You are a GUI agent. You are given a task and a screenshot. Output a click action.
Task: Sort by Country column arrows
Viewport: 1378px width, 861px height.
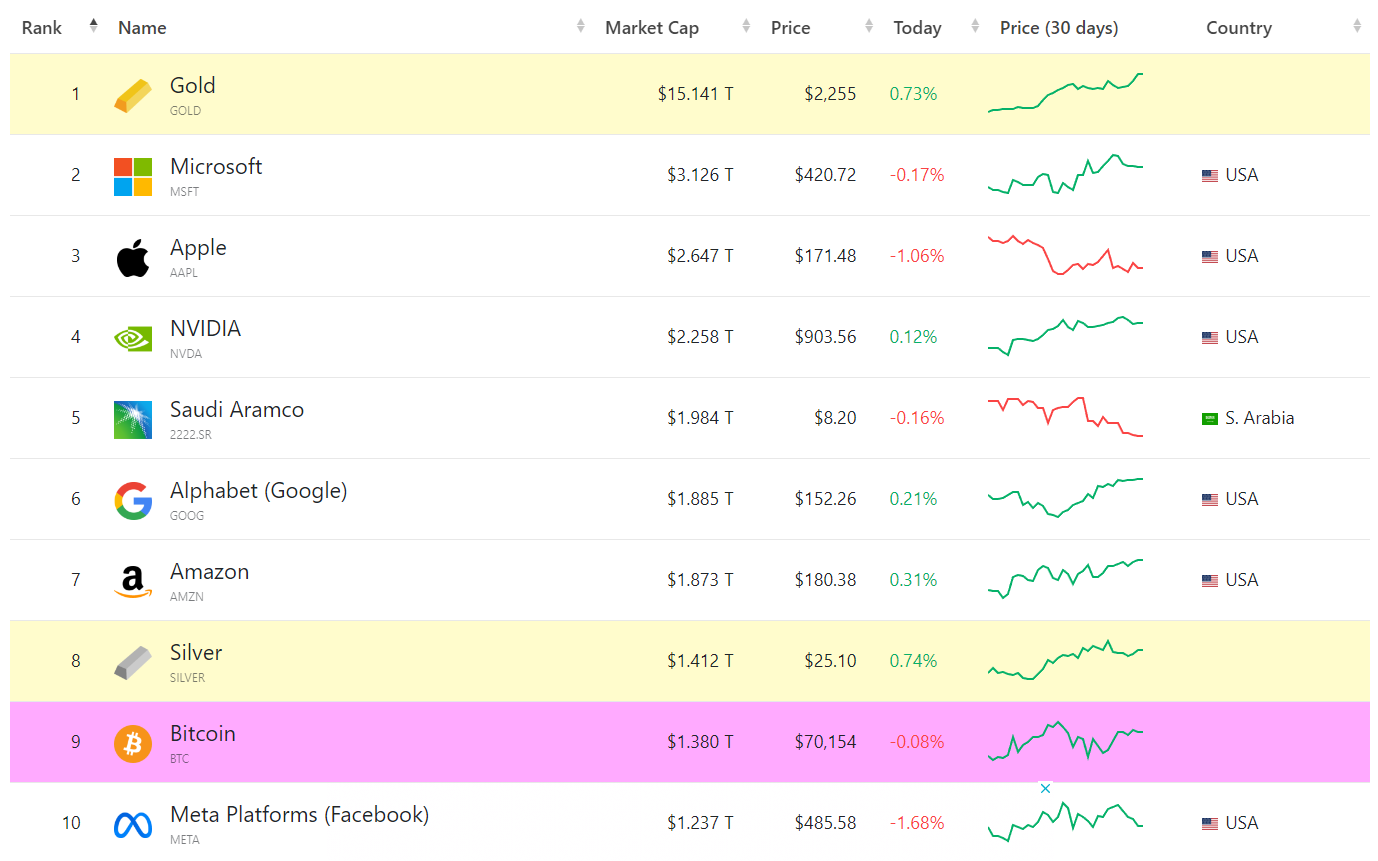pyautogui.click(x=1357, y=27)
